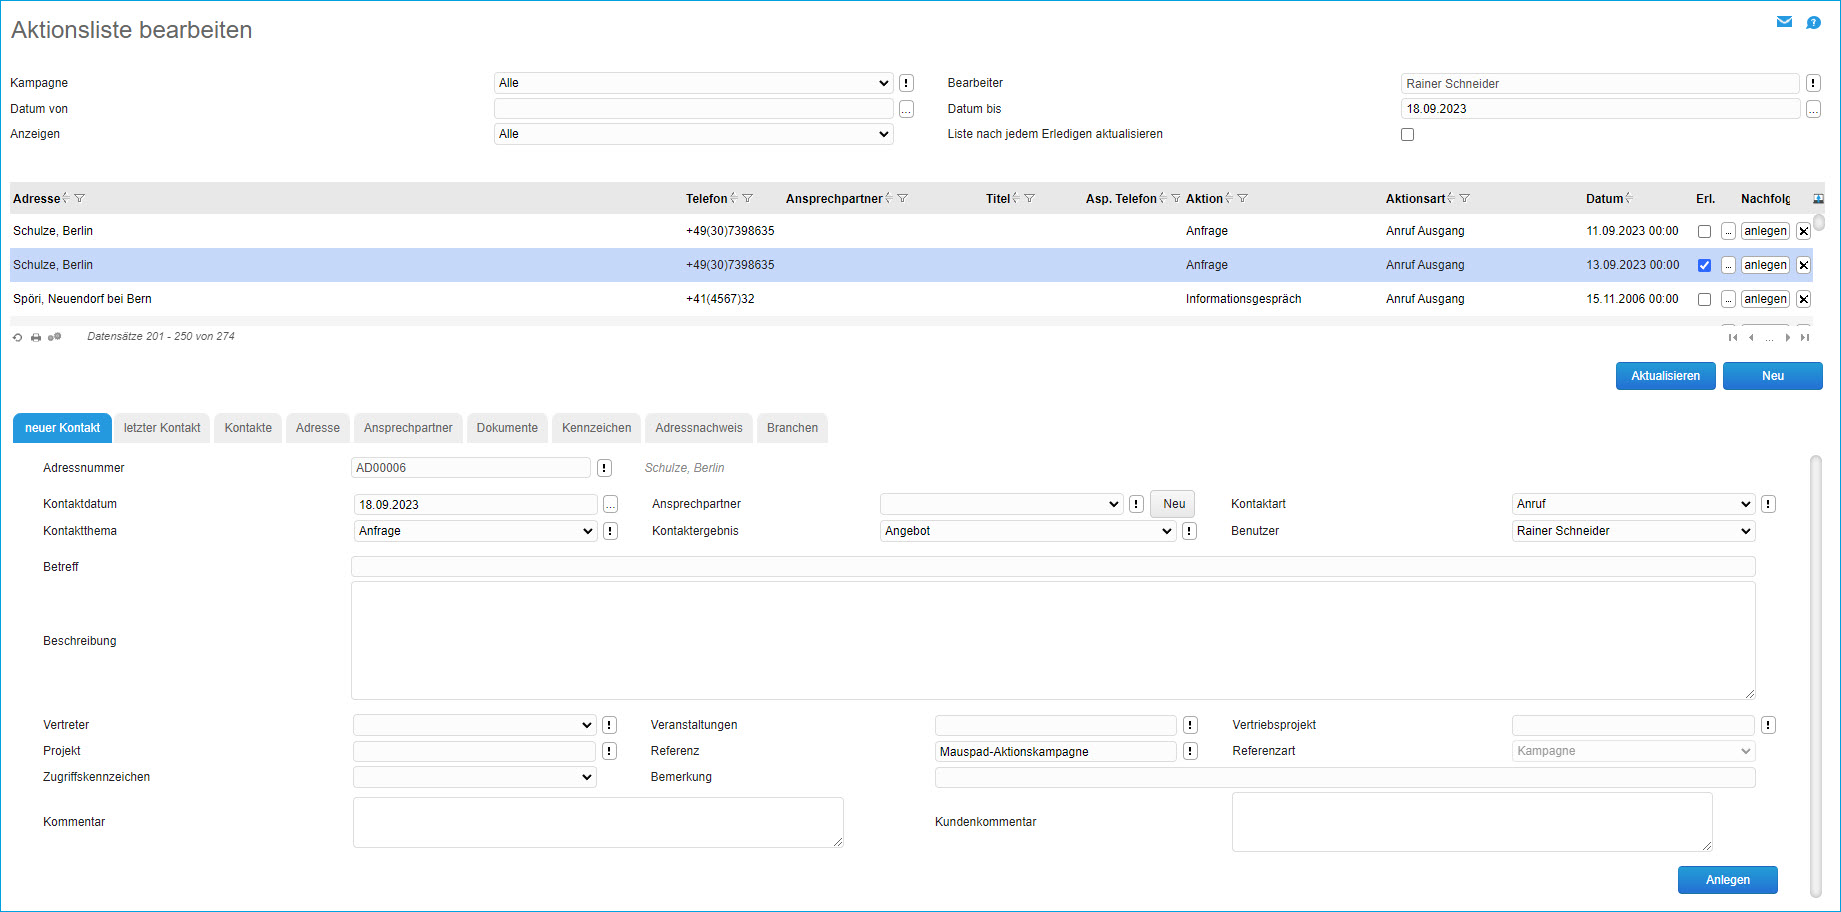Click the contact form vertical scrollbar
The width and height of the screenshot is (1841, 912).
coord(1816,675)
